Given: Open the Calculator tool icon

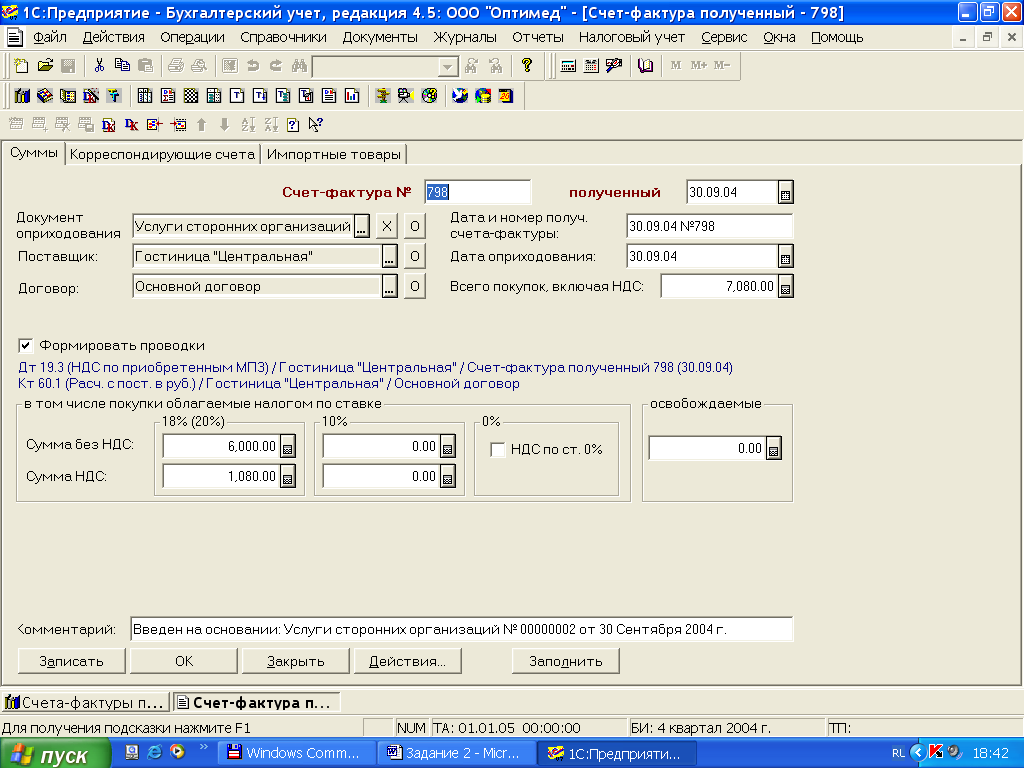Looking at the screenshot, I should point(568,65).
